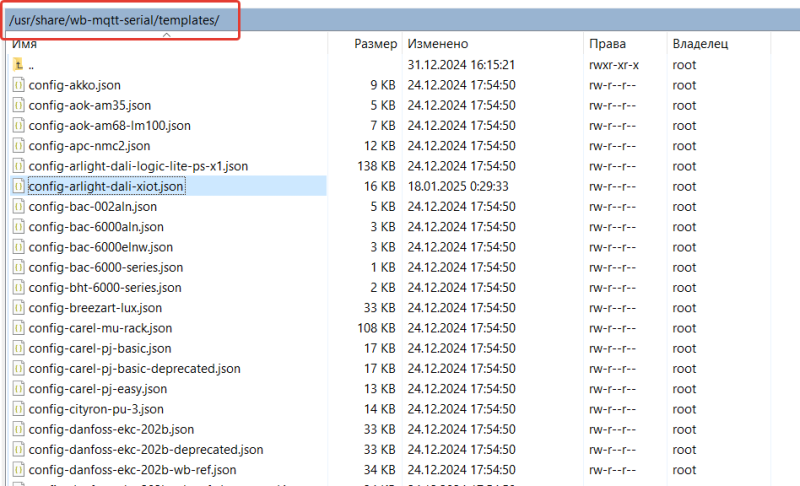This screenshot has width=800, height=486.
Task: Select the config-carel-mu-rack.json file icon
Action: [x=18, y=328]
